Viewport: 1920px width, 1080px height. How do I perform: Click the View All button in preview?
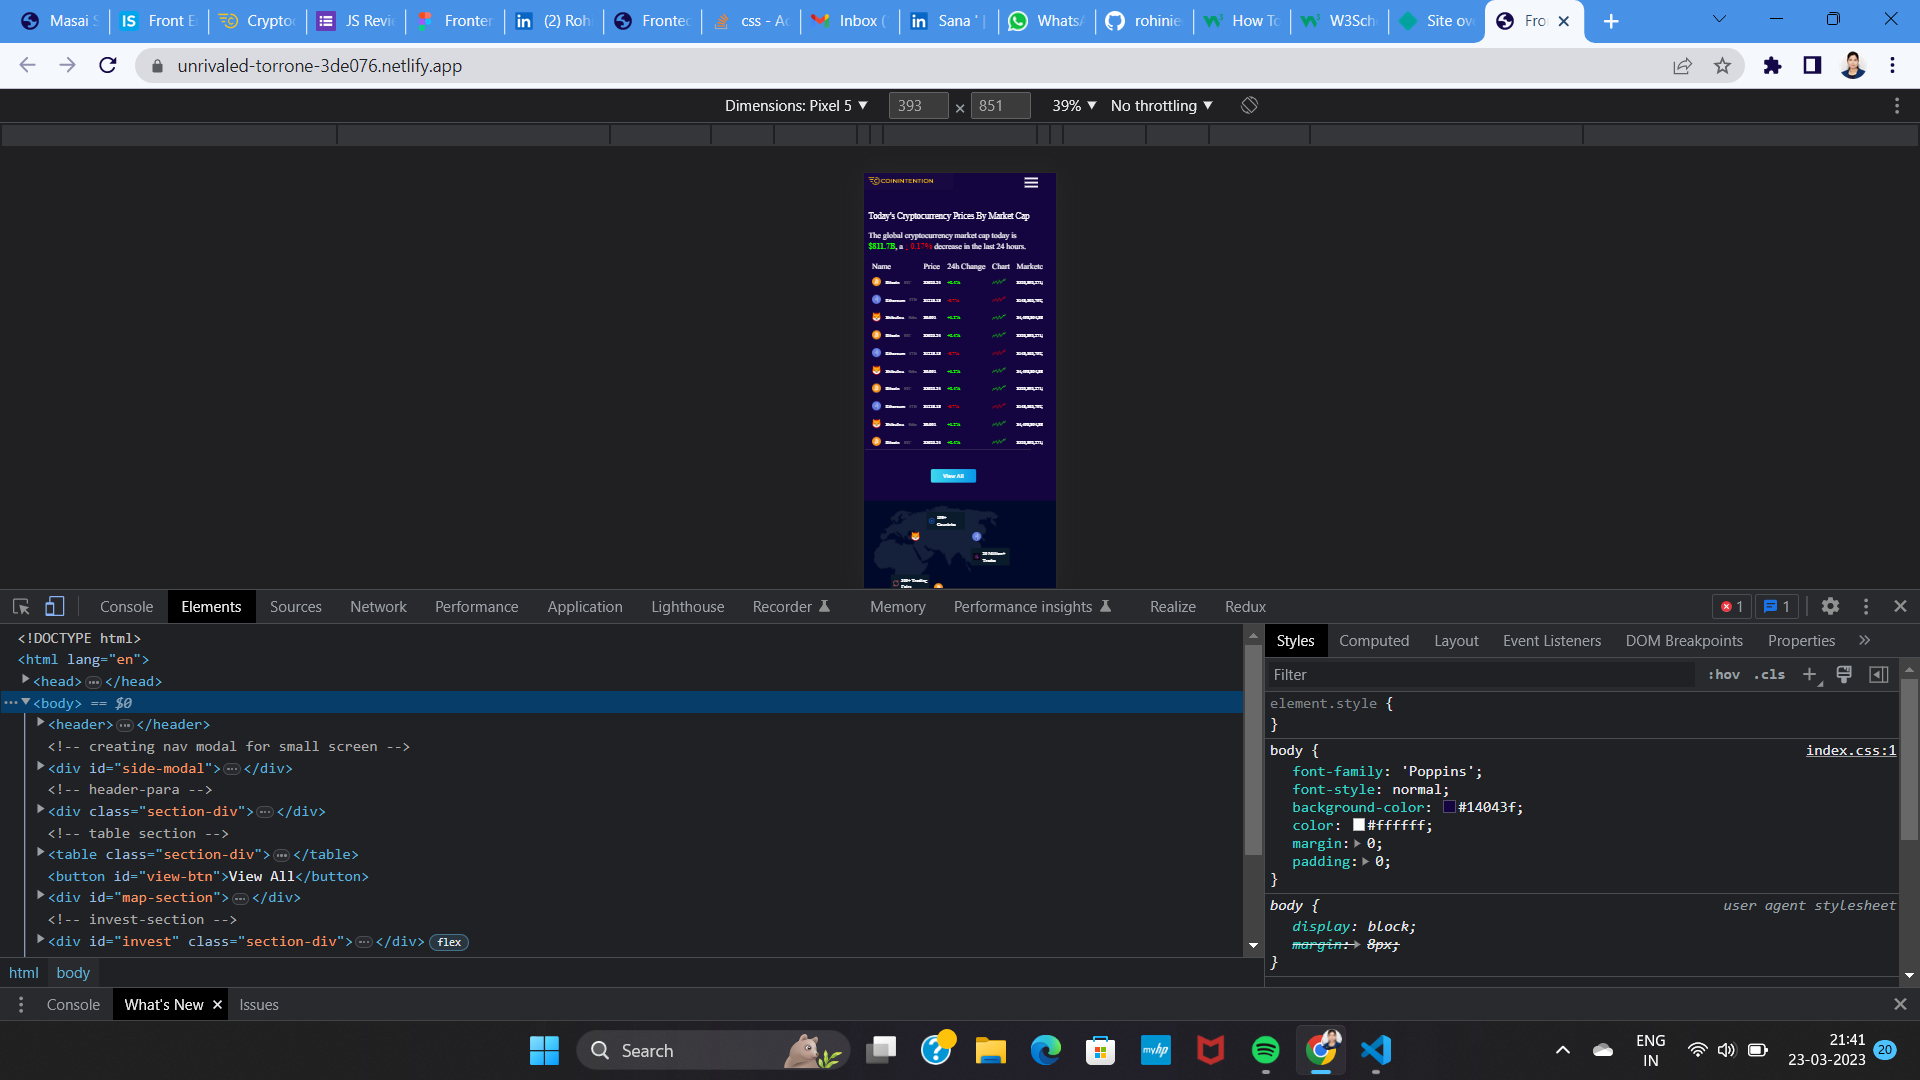pos(953,476)
